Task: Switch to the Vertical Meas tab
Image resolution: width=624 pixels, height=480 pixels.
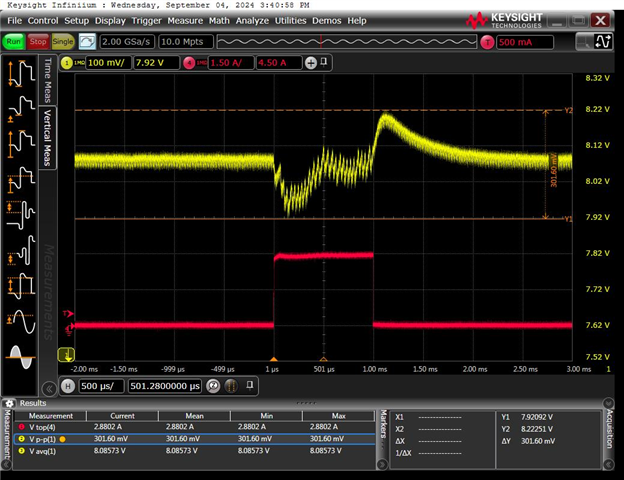Action: (x=47, y=138)
